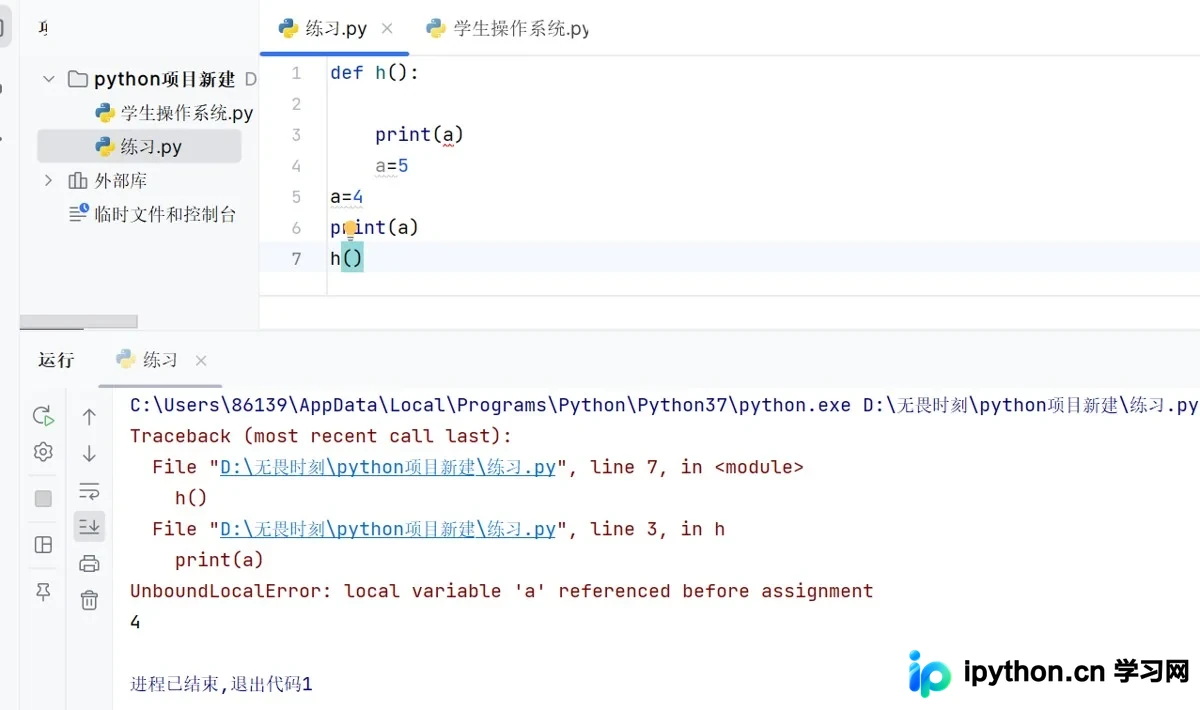The width and height of the screenshot is (1200, 710).
Task: Switch to the 学生操作系统.py editor tab
Action: point(507,28)
